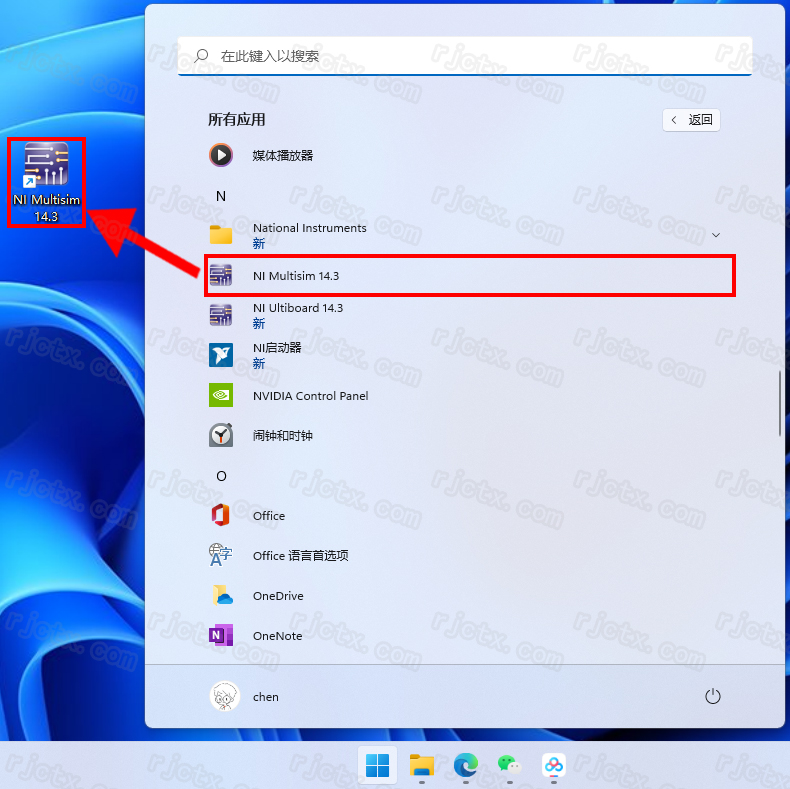This screenshot has height=789, width=790.
Task: Click the 返回 back button
Action: 691,120
